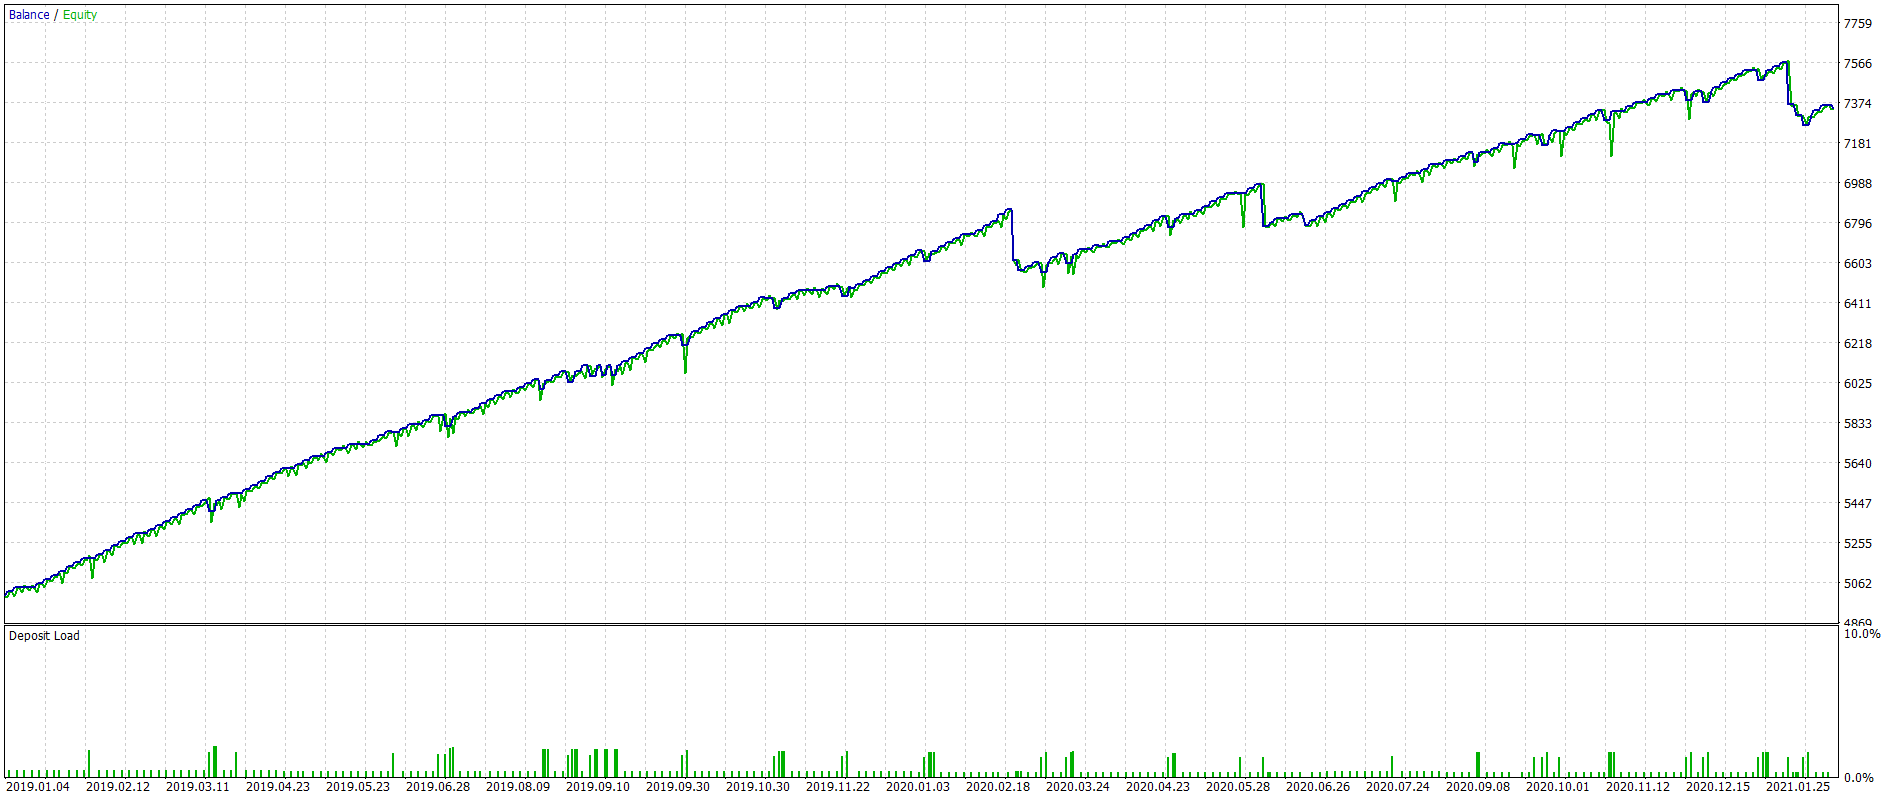The height and width of the screenshot is (797, 1893).
Task: Select the 2020.10.01 date label
Action: pyautogui.click(x=1558, y=787)
